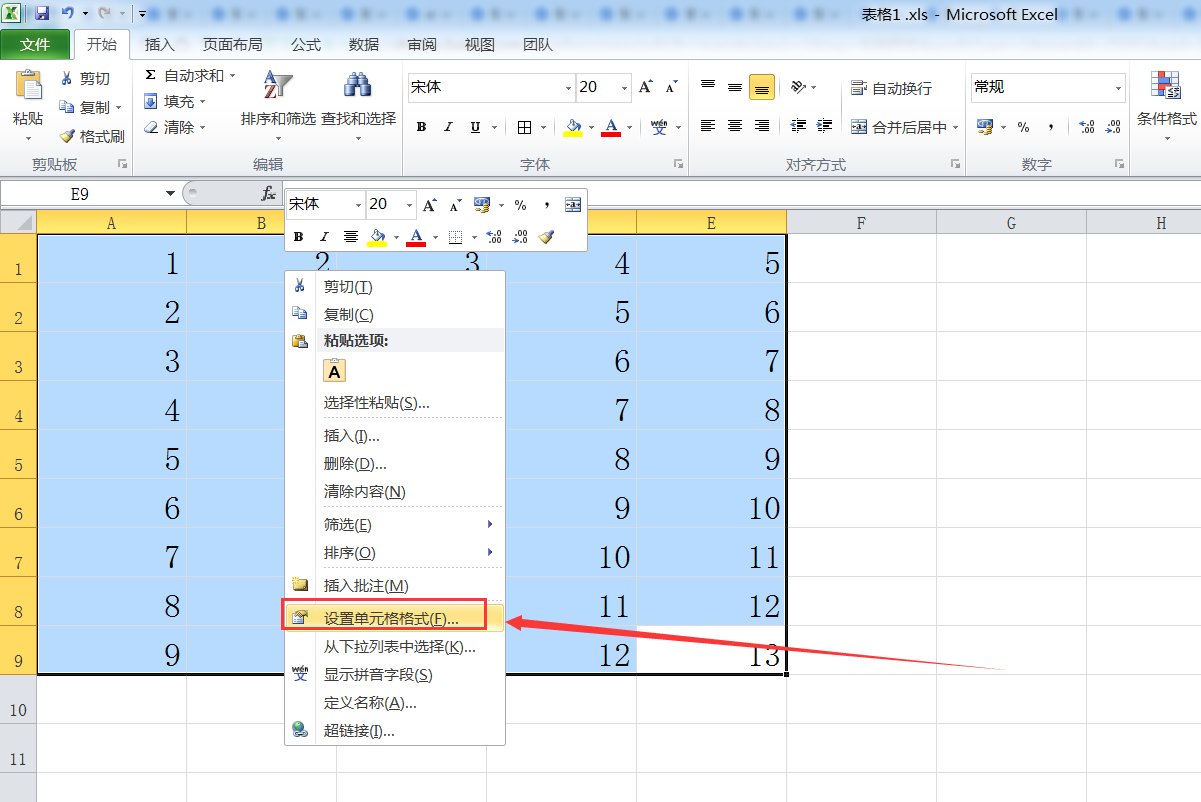The image size is (1201, 802).
Task: Open the Fill Color dropdown arrow
Action: click(x=591, y=127)
